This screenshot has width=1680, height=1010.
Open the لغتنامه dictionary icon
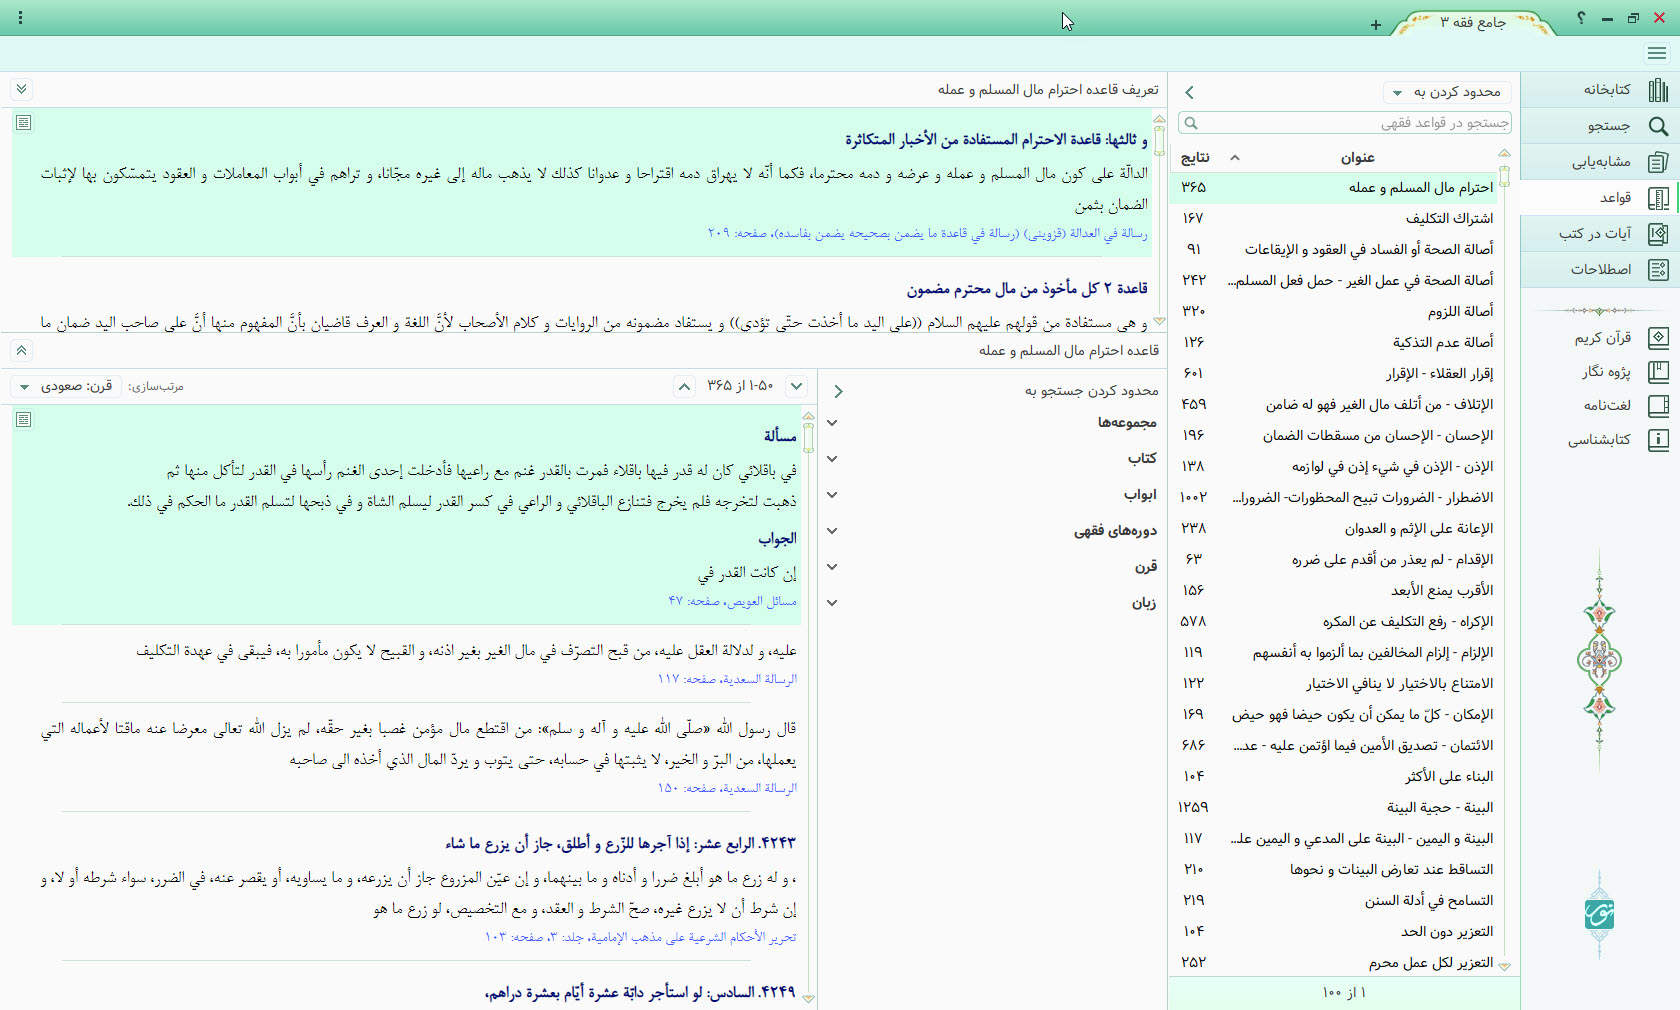tap(1658, 405)
